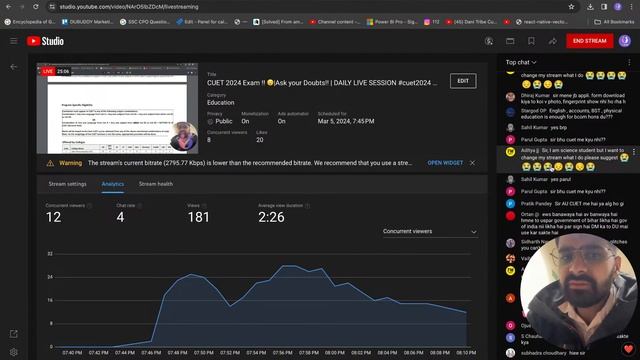Image resolution: width=640 pixels, height=360 pixels.
Task: Click Pratik Pandey's chat message
Action: [572, 203]
